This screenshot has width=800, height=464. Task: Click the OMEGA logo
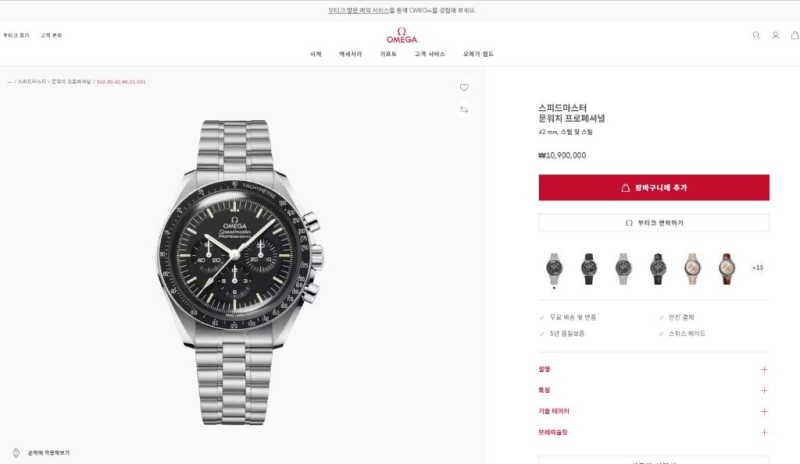point(402,35)
